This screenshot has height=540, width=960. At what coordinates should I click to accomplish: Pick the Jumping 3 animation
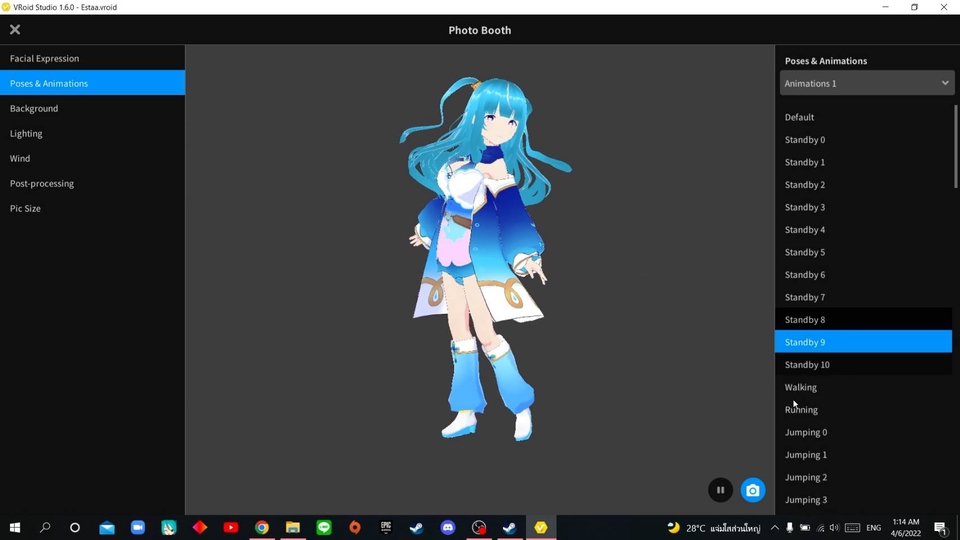[x=863, y=500]
